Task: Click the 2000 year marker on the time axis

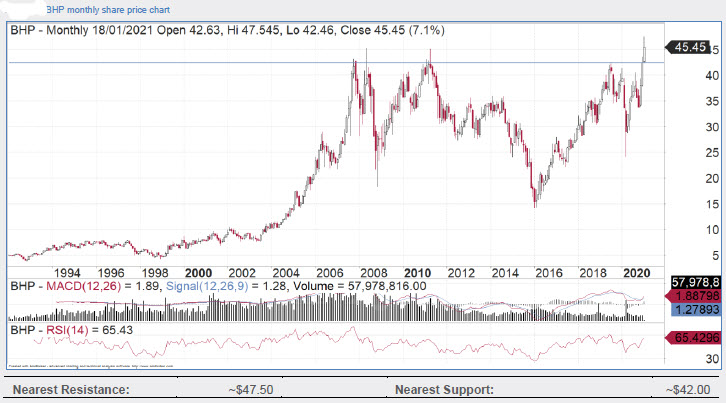Action: click(x=198, y=272)
